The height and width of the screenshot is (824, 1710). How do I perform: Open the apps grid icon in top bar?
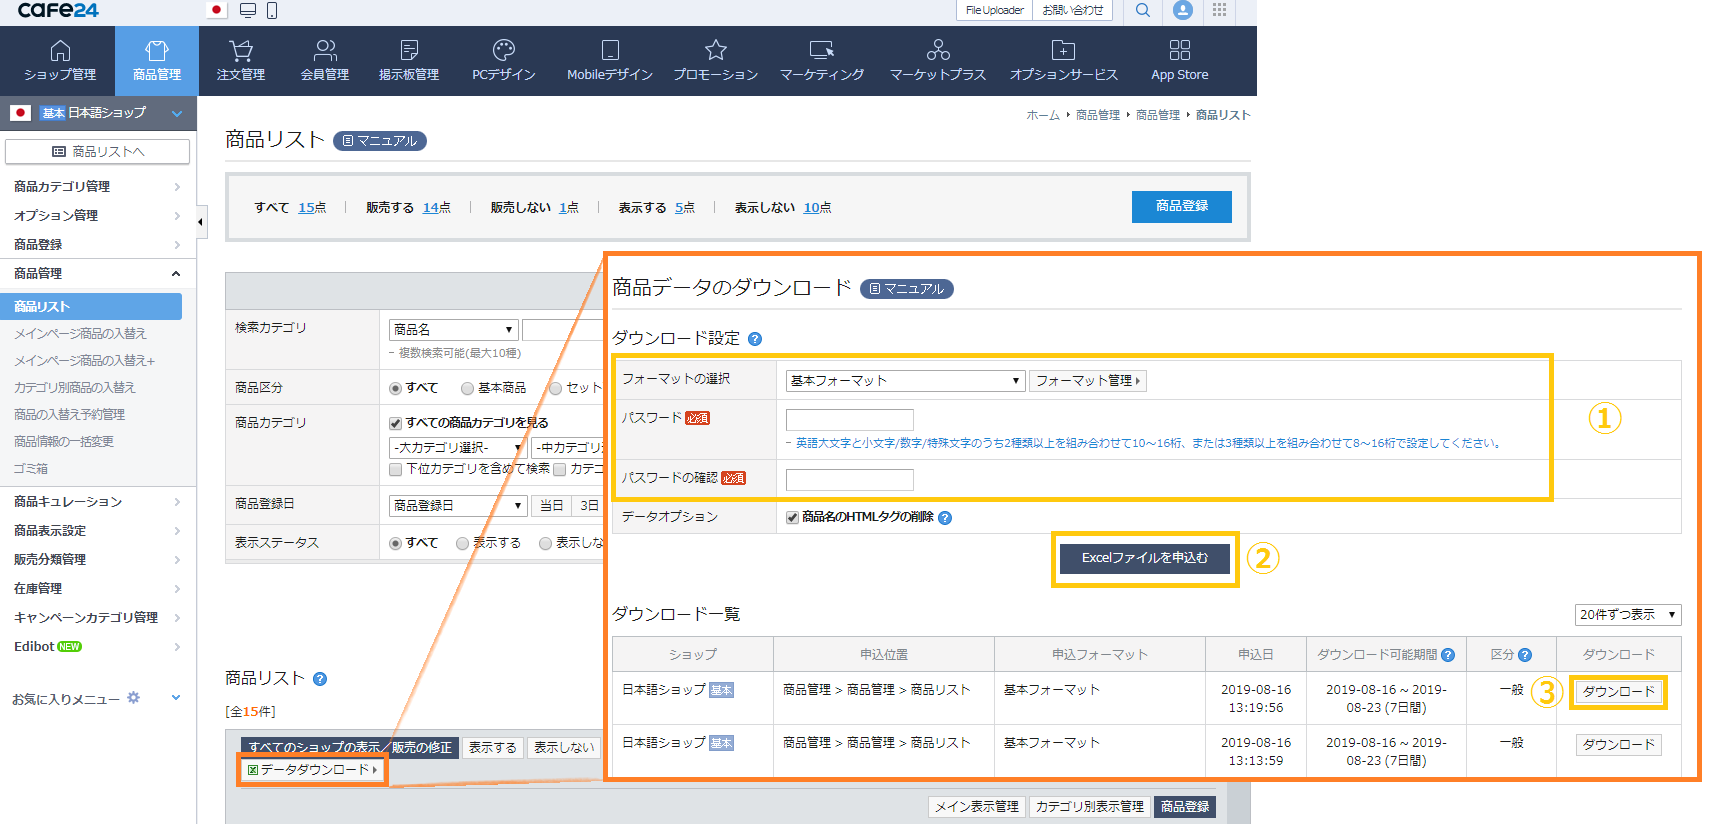point(1219,10)
